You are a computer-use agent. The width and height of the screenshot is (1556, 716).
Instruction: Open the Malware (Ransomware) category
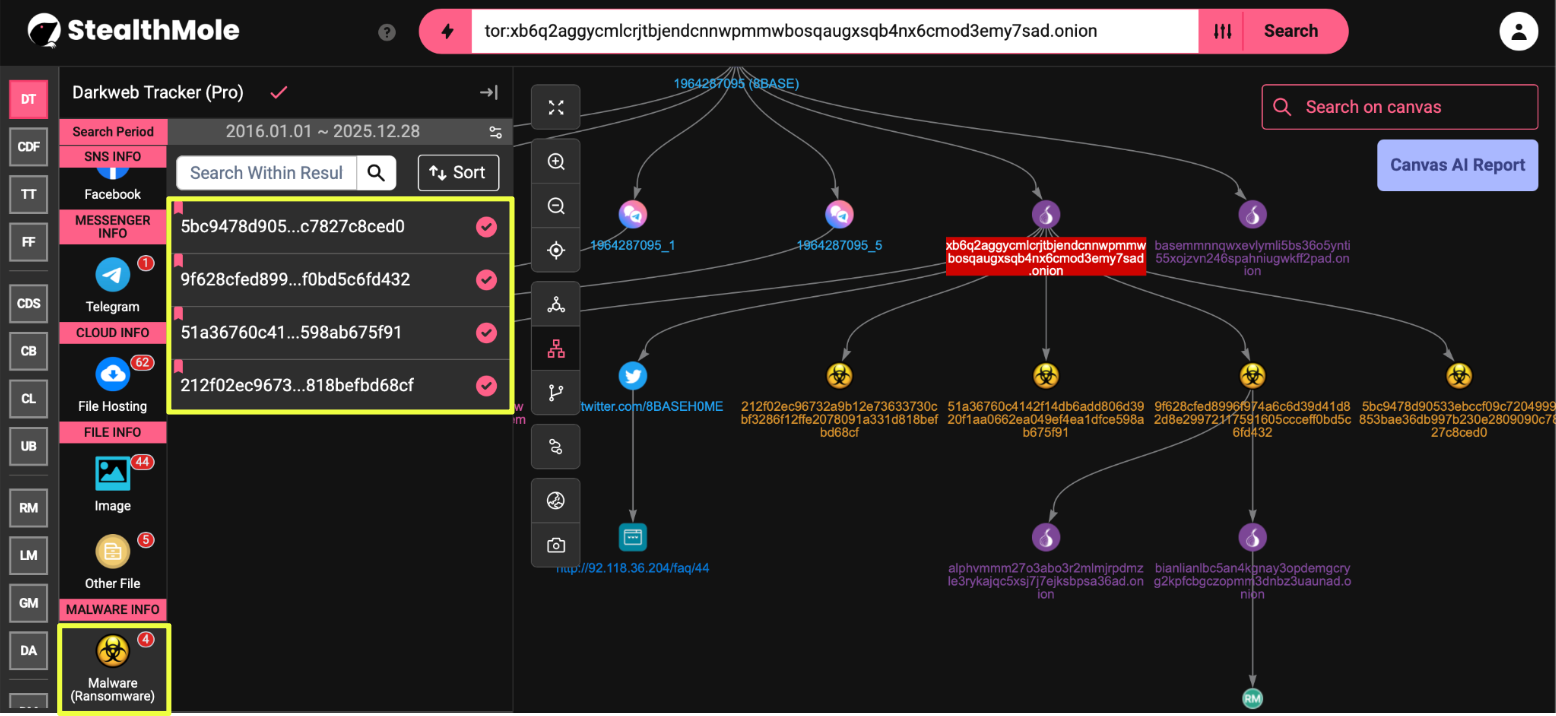coord(113,668)
